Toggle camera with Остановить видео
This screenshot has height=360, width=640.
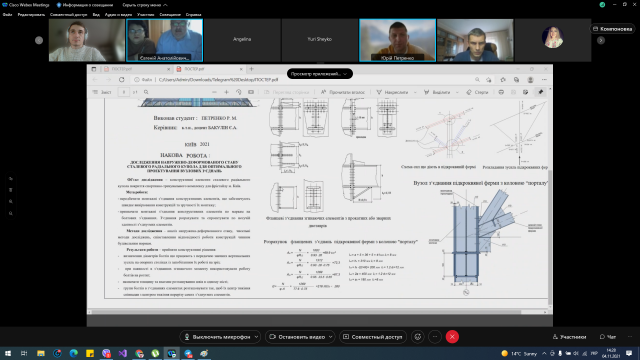pos(298,337)
